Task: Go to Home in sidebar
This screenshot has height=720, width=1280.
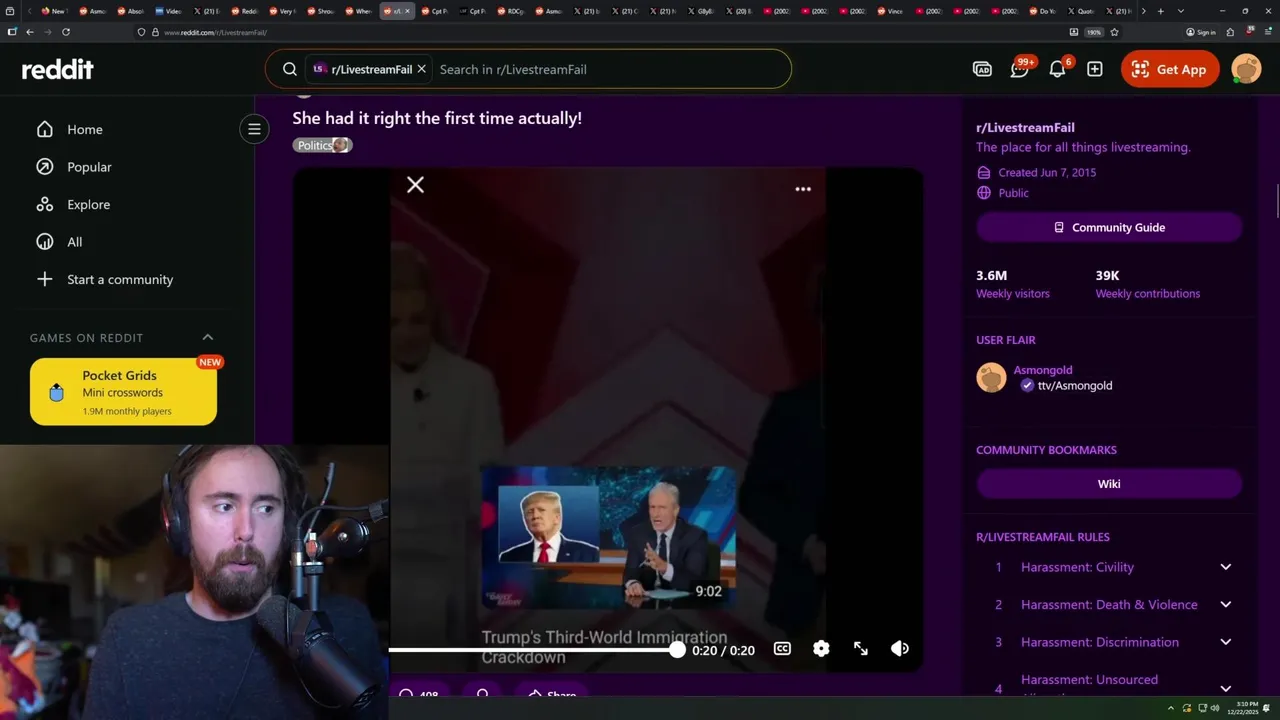Action: [85, 129]
